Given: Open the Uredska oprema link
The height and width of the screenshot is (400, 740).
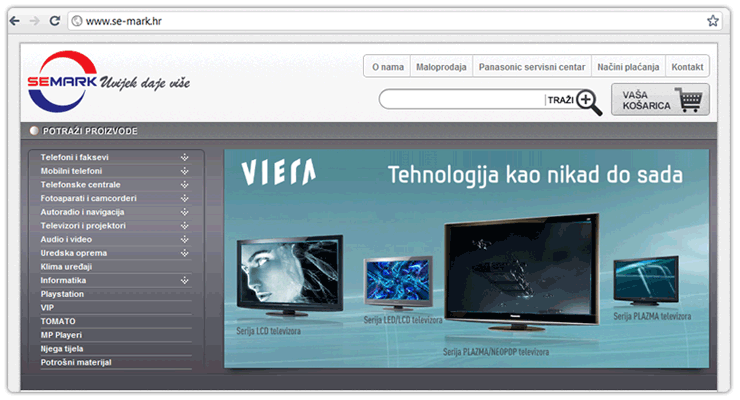Looking at the screenshot, I should 74,253.
